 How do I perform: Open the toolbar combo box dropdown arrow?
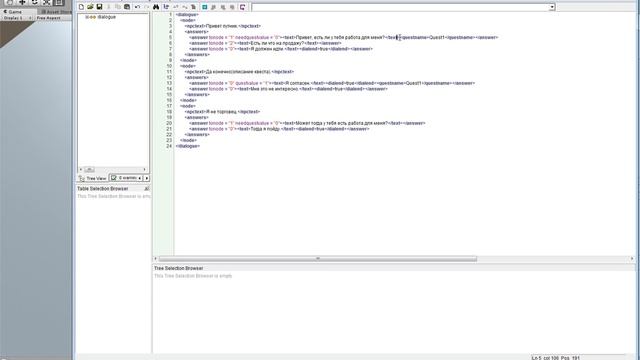(552, 7)
